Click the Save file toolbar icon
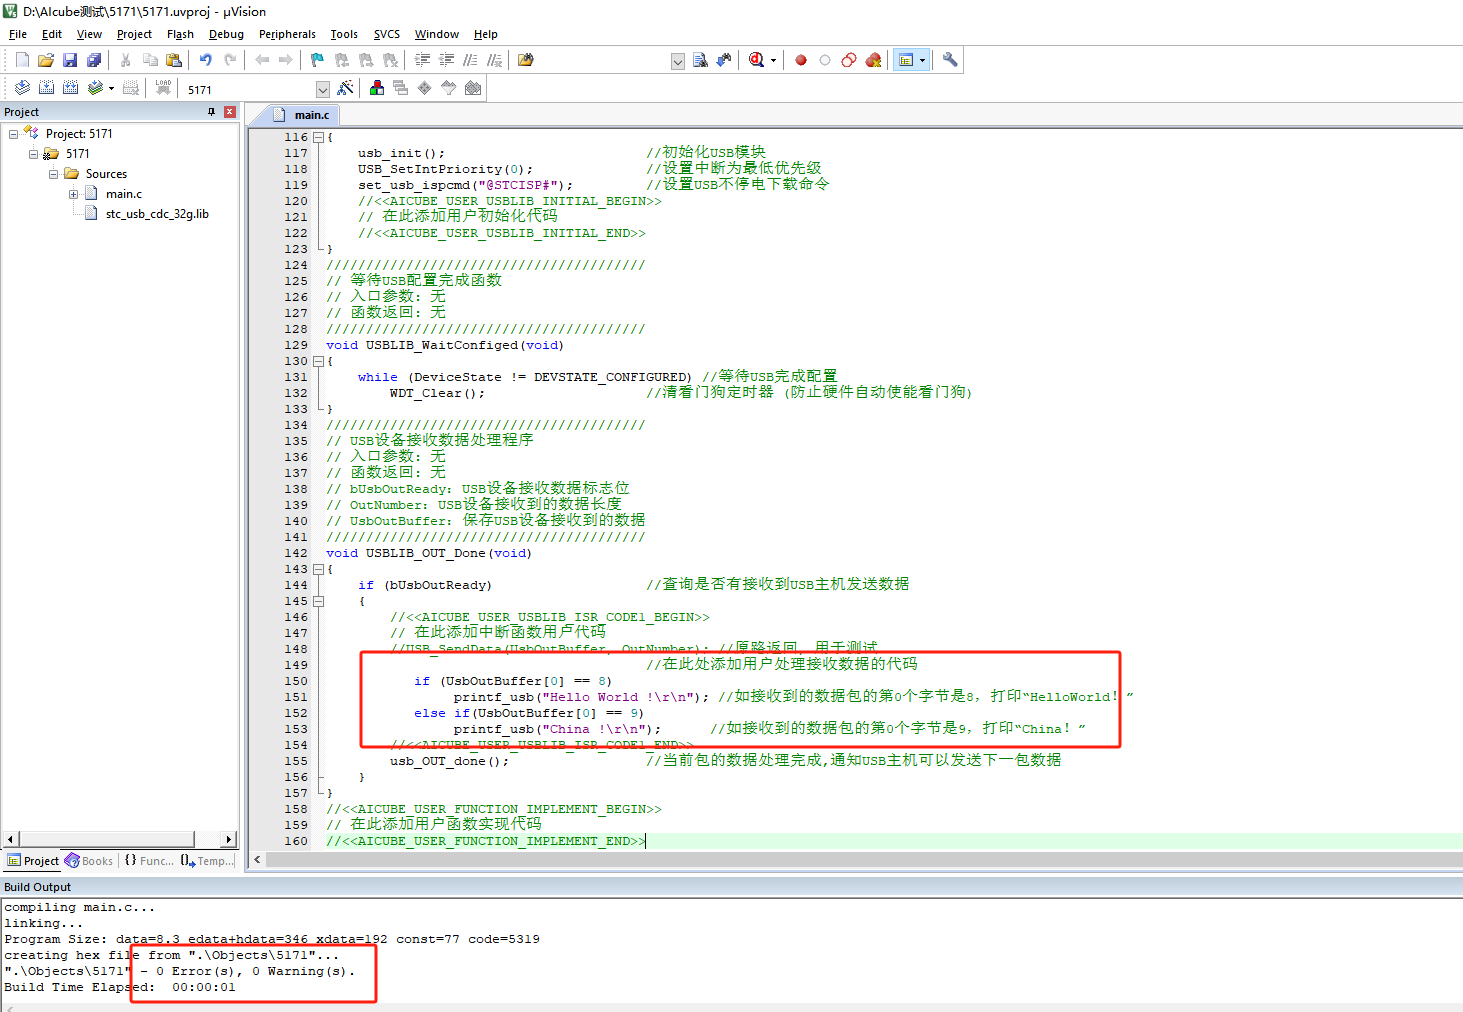Viewport: 1463px width, 1012px height. point(70,60)
